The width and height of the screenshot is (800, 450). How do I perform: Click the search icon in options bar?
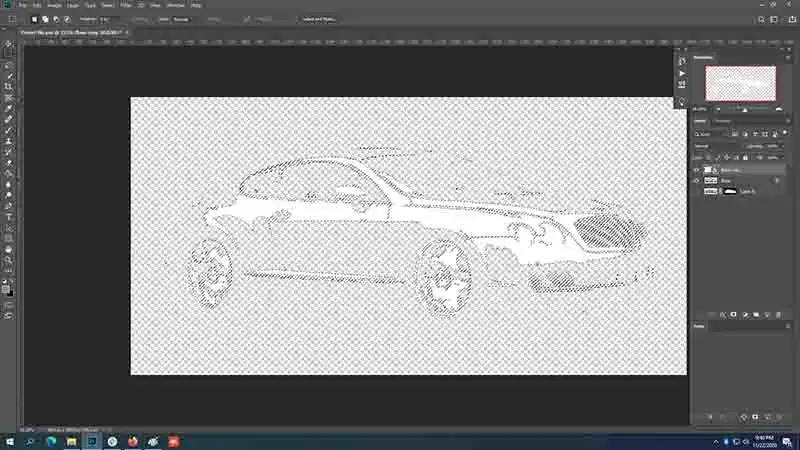click(x=761, y=19)
